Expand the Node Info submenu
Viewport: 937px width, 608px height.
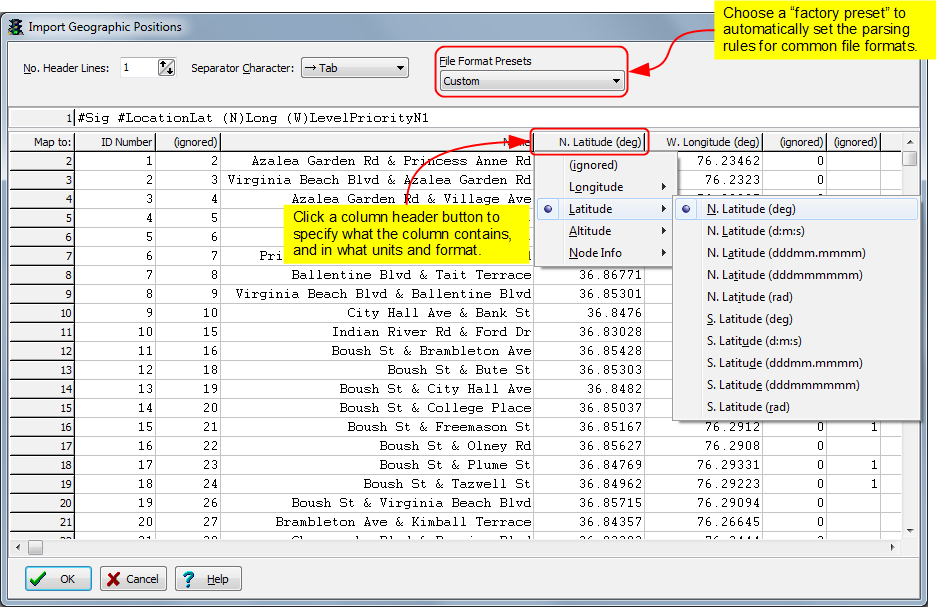(x=595, y=253)
